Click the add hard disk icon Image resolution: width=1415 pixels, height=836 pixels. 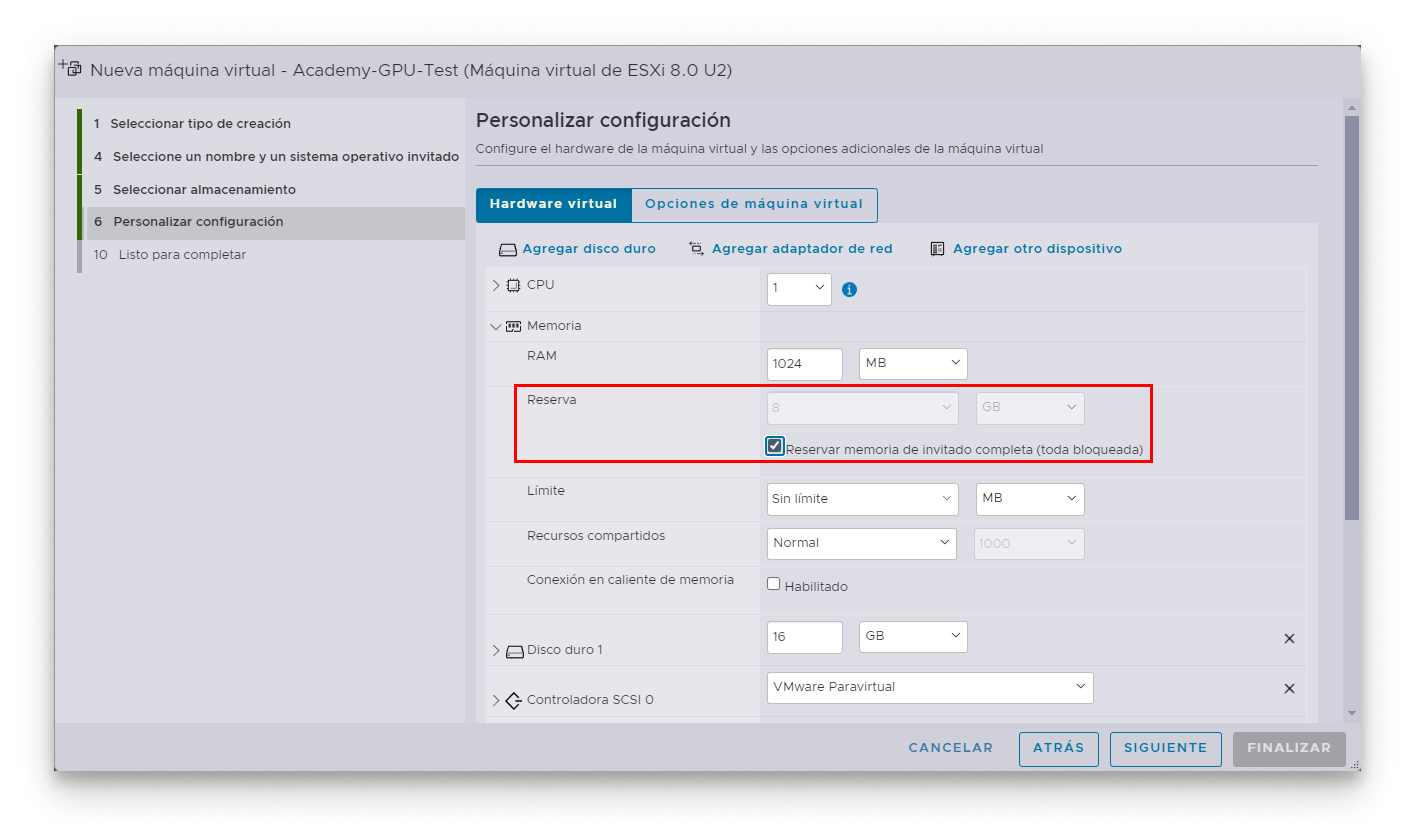(x=508, y=249)
